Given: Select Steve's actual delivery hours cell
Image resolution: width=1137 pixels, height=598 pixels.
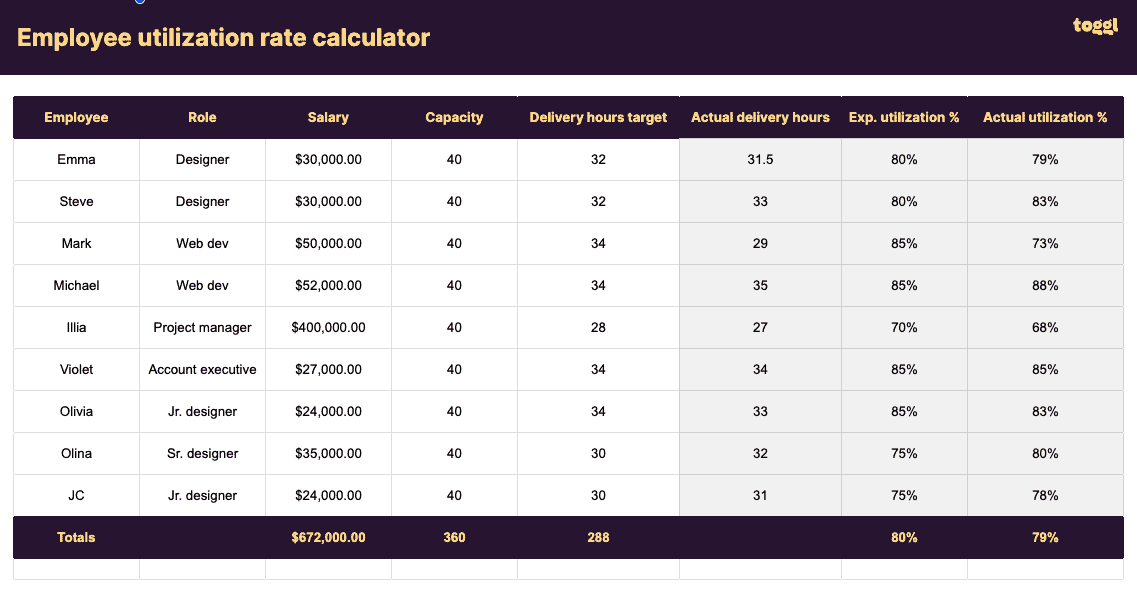Looking at the screenshot, I should (x=760, y=201).
